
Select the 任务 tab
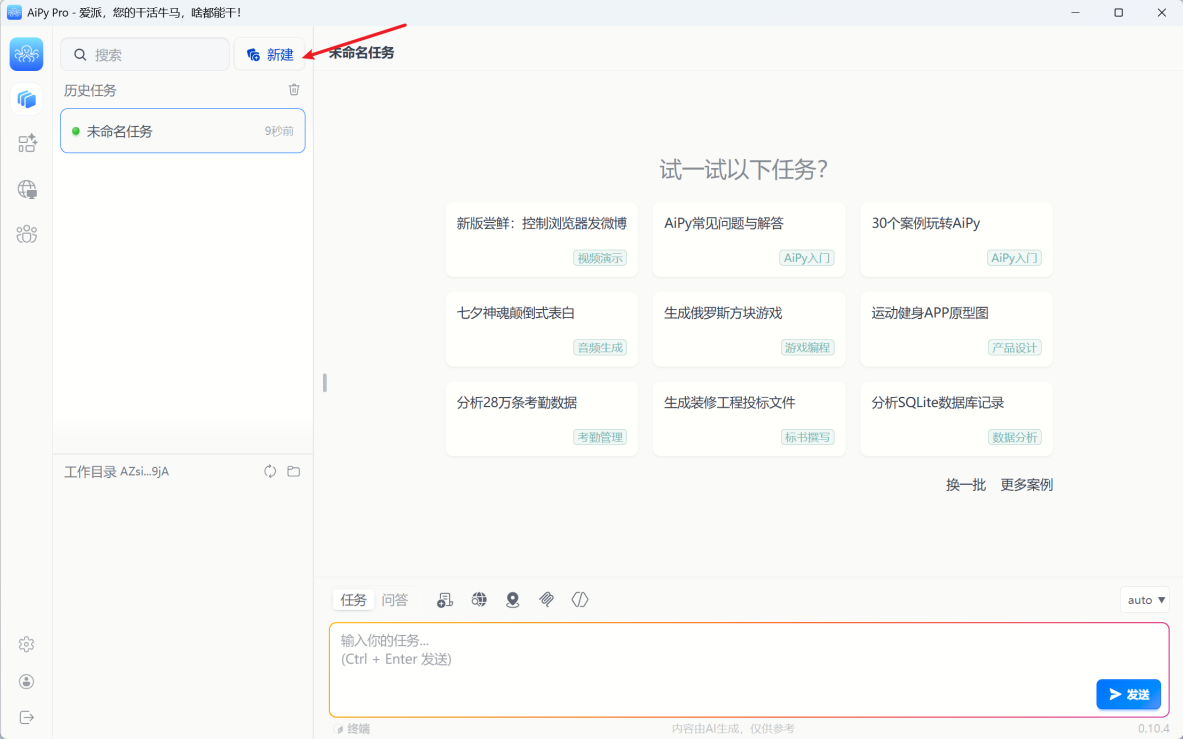pyautogui.click(x=354, y=600)
